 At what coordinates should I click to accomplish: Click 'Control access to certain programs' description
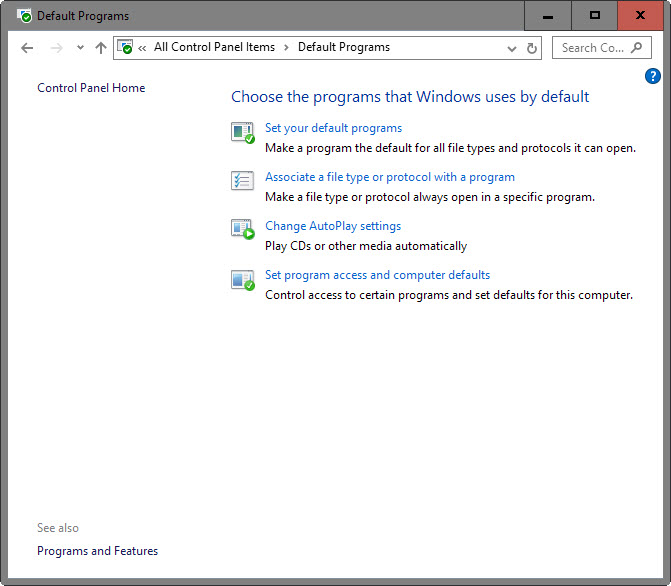pyautogui.click(x=449, y=295)
